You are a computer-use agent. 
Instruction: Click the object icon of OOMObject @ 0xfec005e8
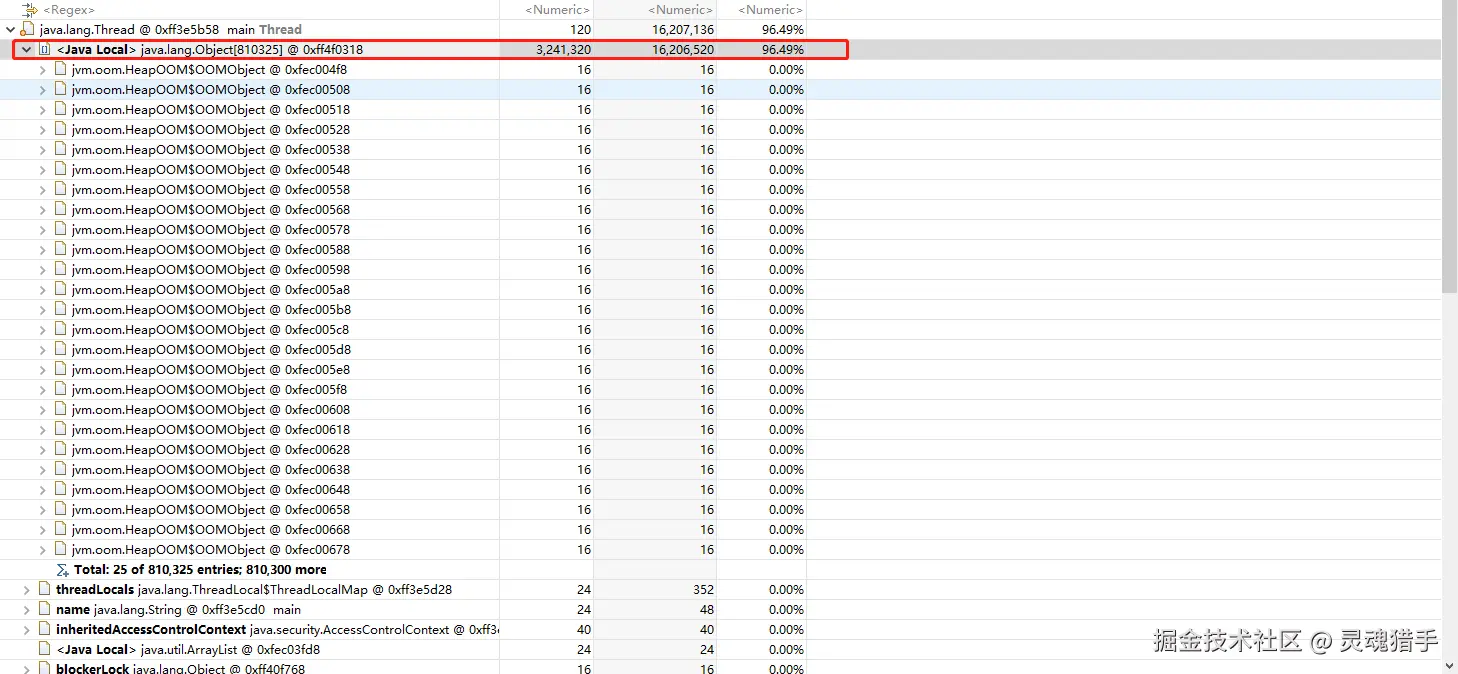[x=60, y=370]
